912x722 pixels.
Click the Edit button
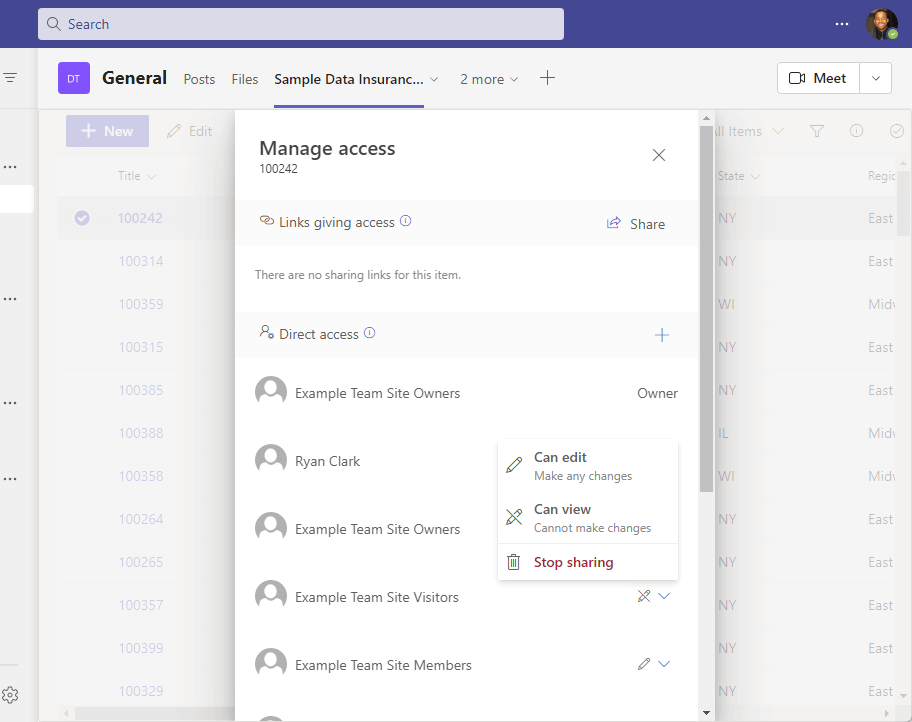tap(190, 131)
